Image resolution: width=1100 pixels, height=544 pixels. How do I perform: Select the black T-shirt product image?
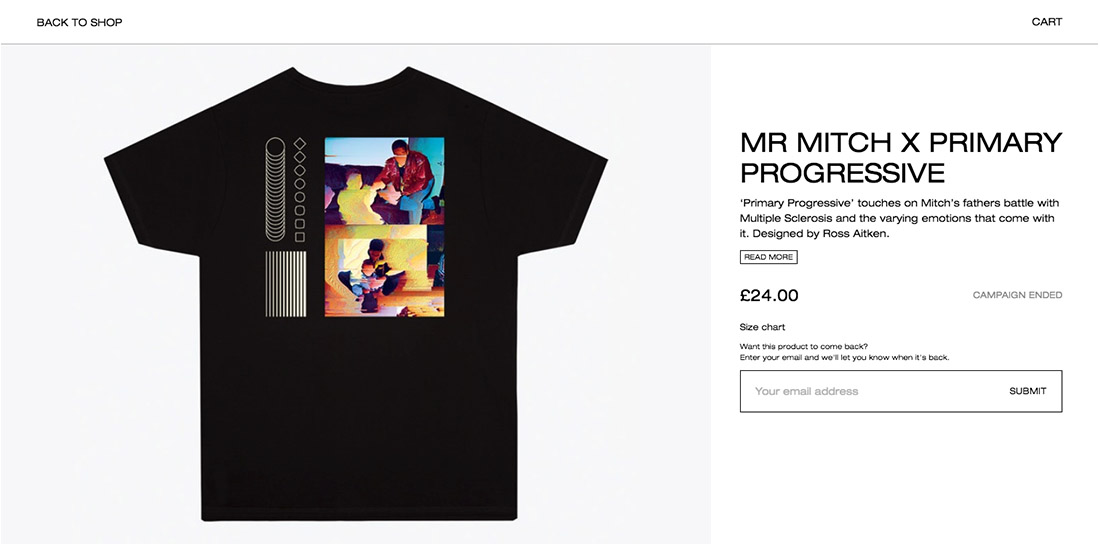click(356, 293)
